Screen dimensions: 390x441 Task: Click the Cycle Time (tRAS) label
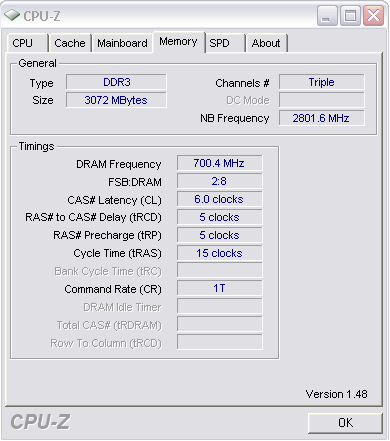117,253
